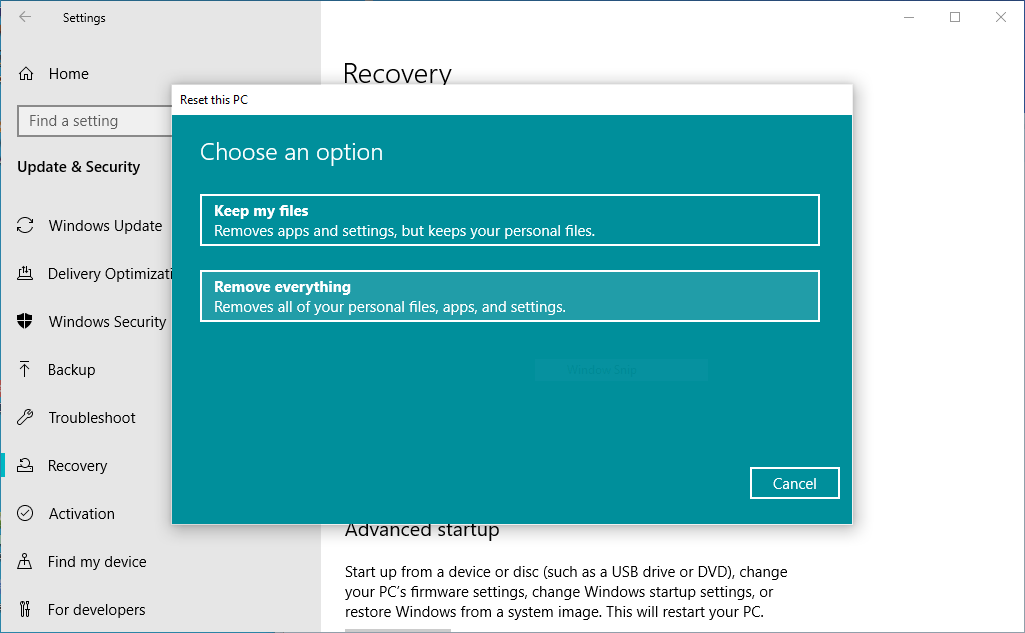Select the Keep my files option
Image resolution: width=1025 pixels, height=633 pixels.
pos(510,219)
